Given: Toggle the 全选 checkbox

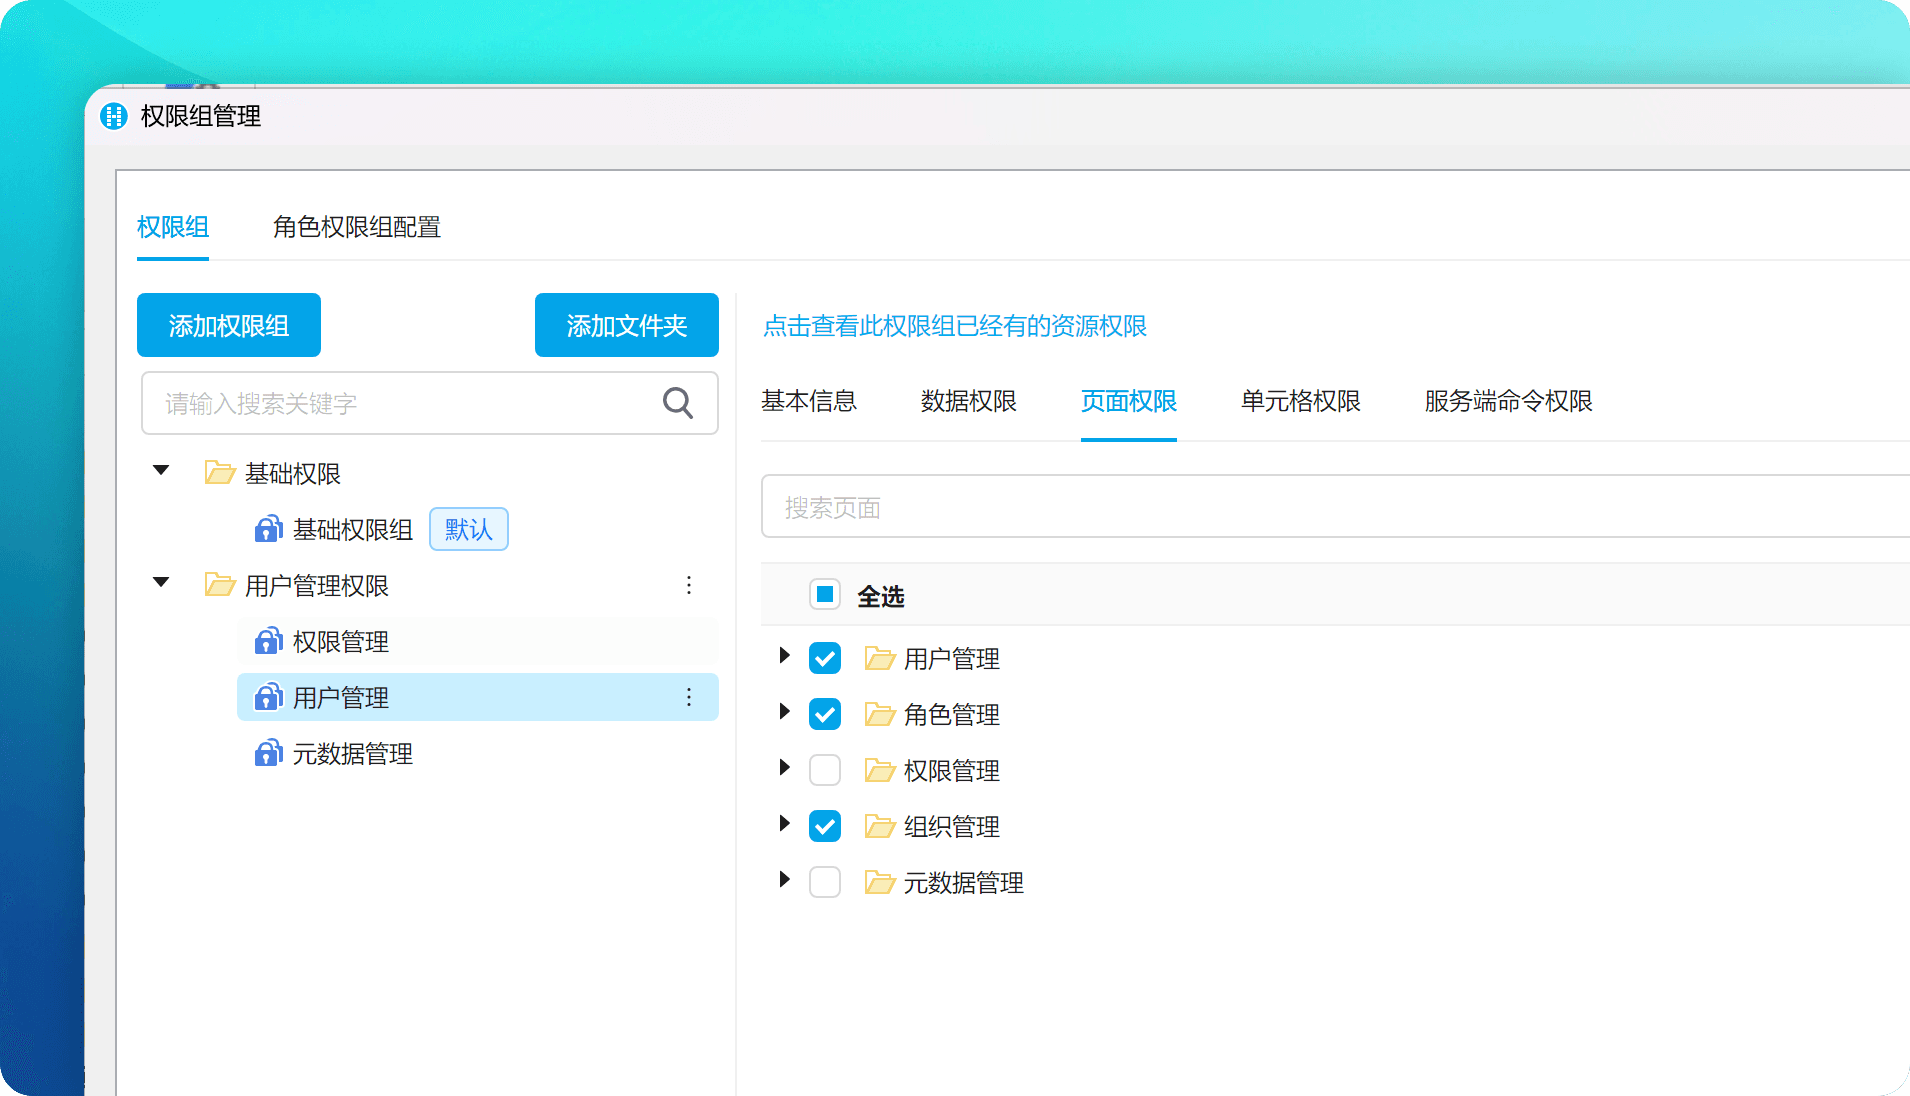Looking at the screenshot, I should pyautogui.click(x=825, y=595).
